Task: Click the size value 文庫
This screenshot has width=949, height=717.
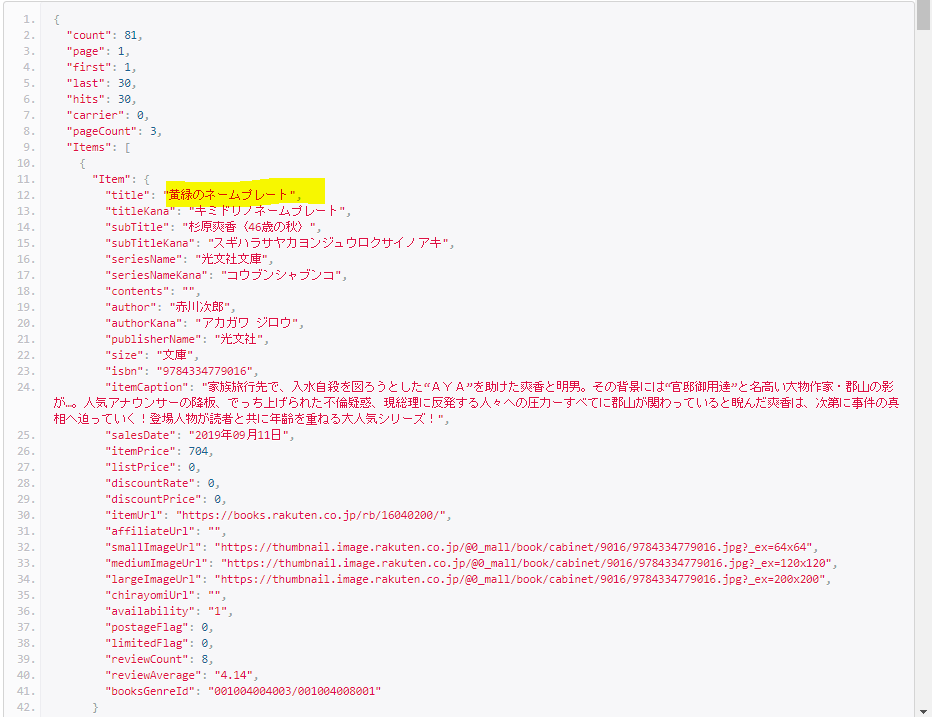Action: pyautogui.click(x=175, y=355)
